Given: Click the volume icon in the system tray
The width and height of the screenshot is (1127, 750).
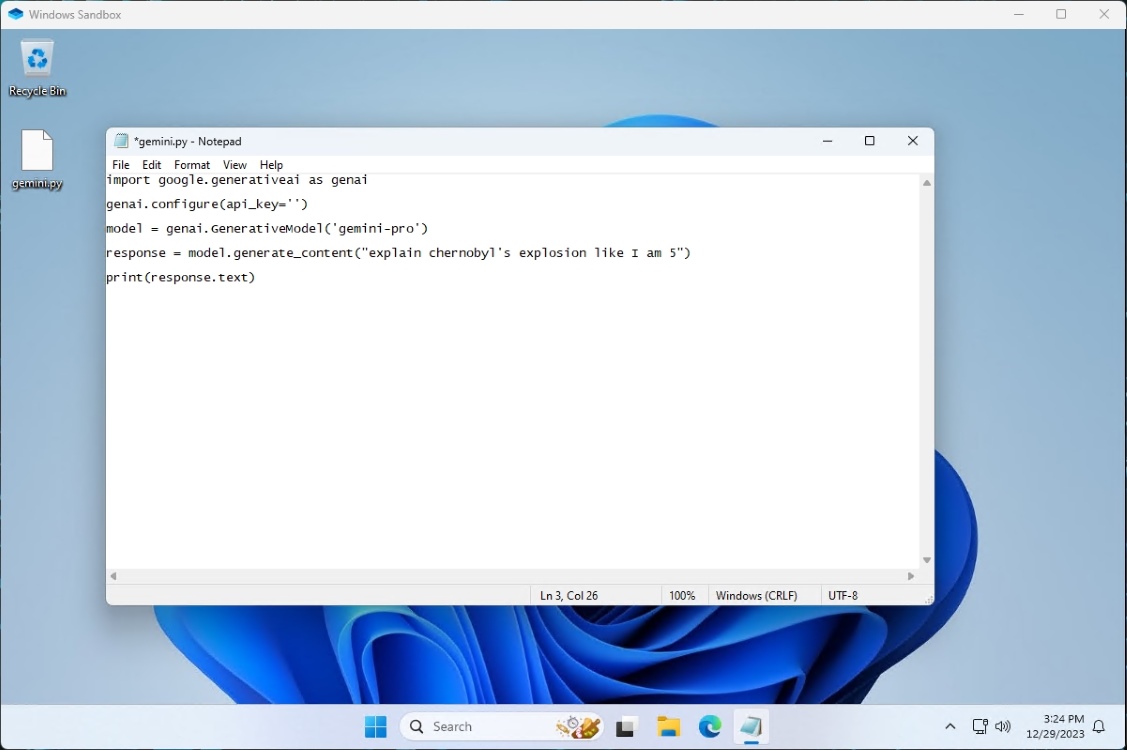Looking at the screenshot, I should pyautogui.click(x=1003, y=726).
